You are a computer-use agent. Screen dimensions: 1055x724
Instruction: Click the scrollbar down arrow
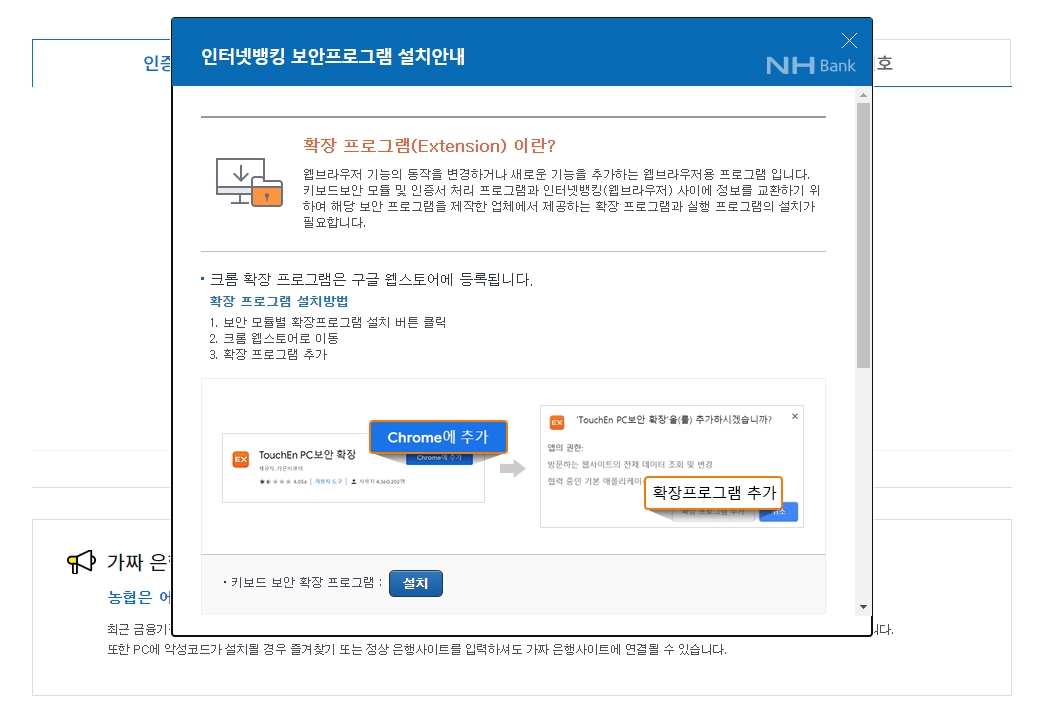pos(861,608)
